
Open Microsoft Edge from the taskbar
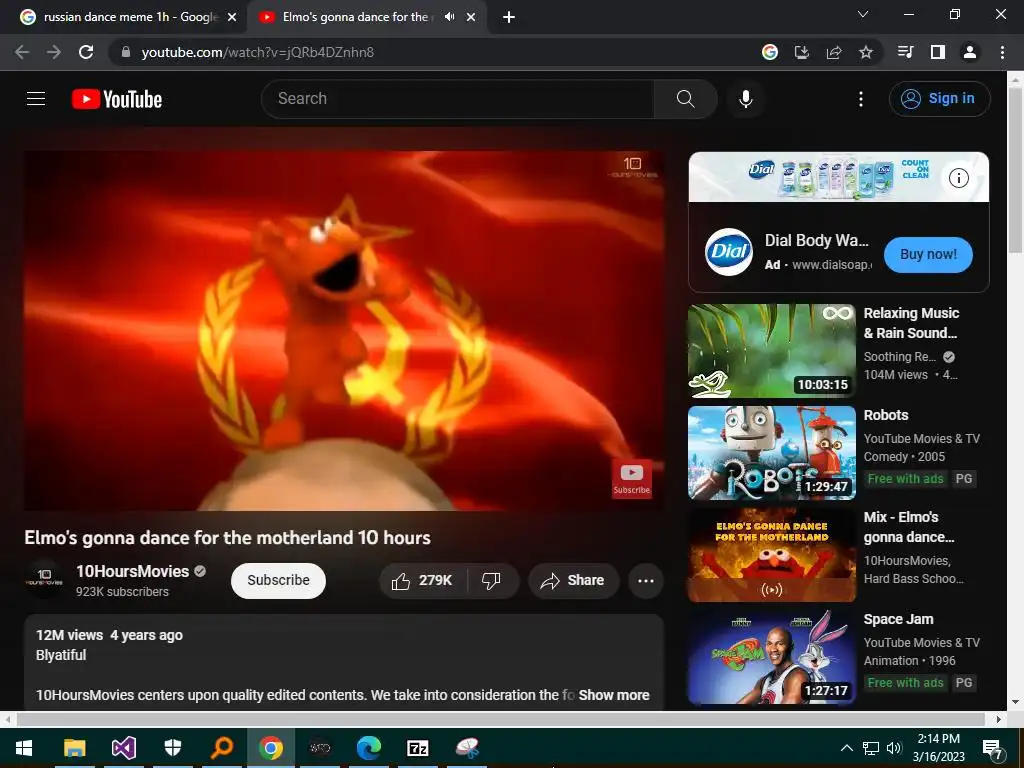(368, 748)
